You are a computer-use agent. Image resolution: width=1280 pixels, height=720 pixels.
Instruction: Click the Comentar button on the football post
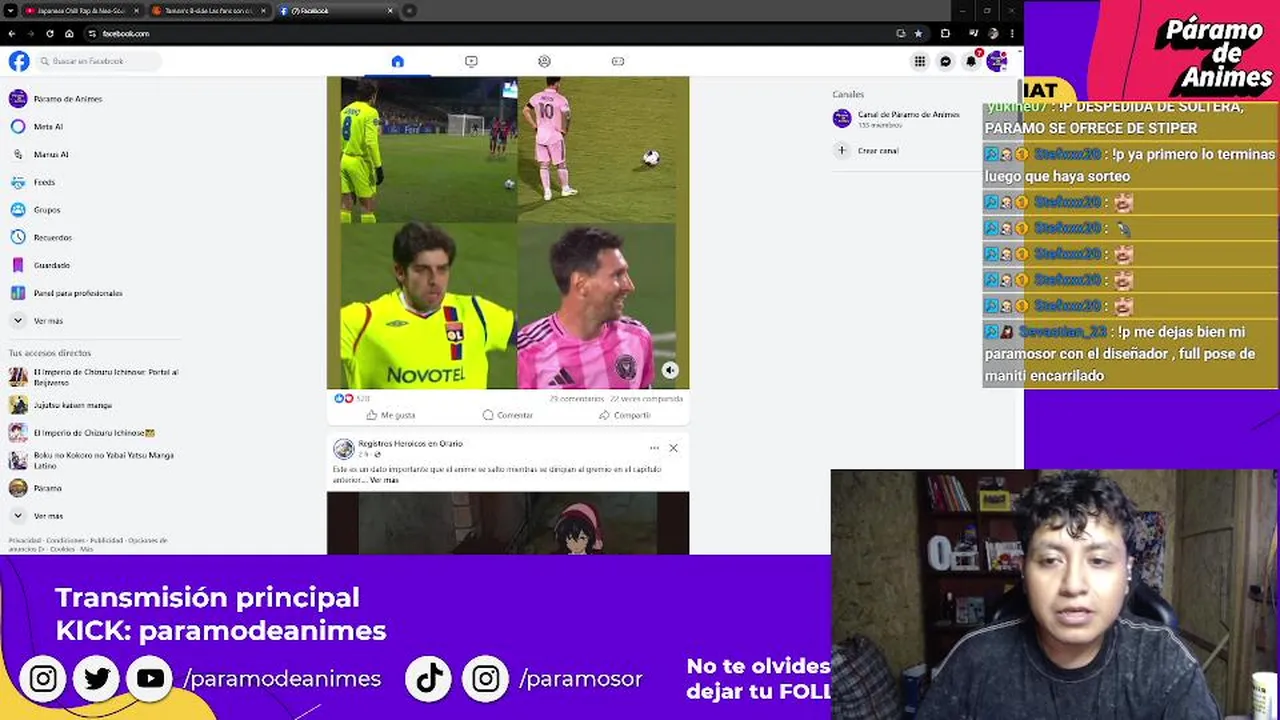[x=508, y=415]
